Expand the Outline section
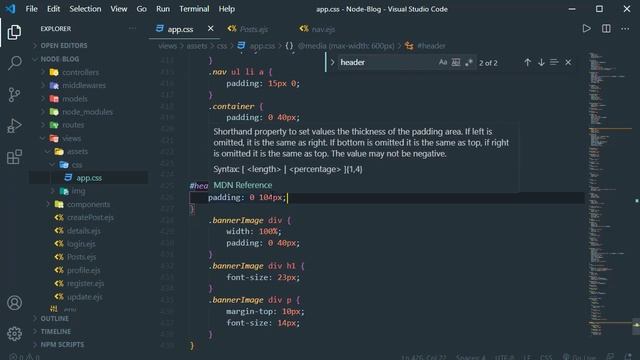Image resolution: width=640 pixels, height=360 pixels. point(54,319)
